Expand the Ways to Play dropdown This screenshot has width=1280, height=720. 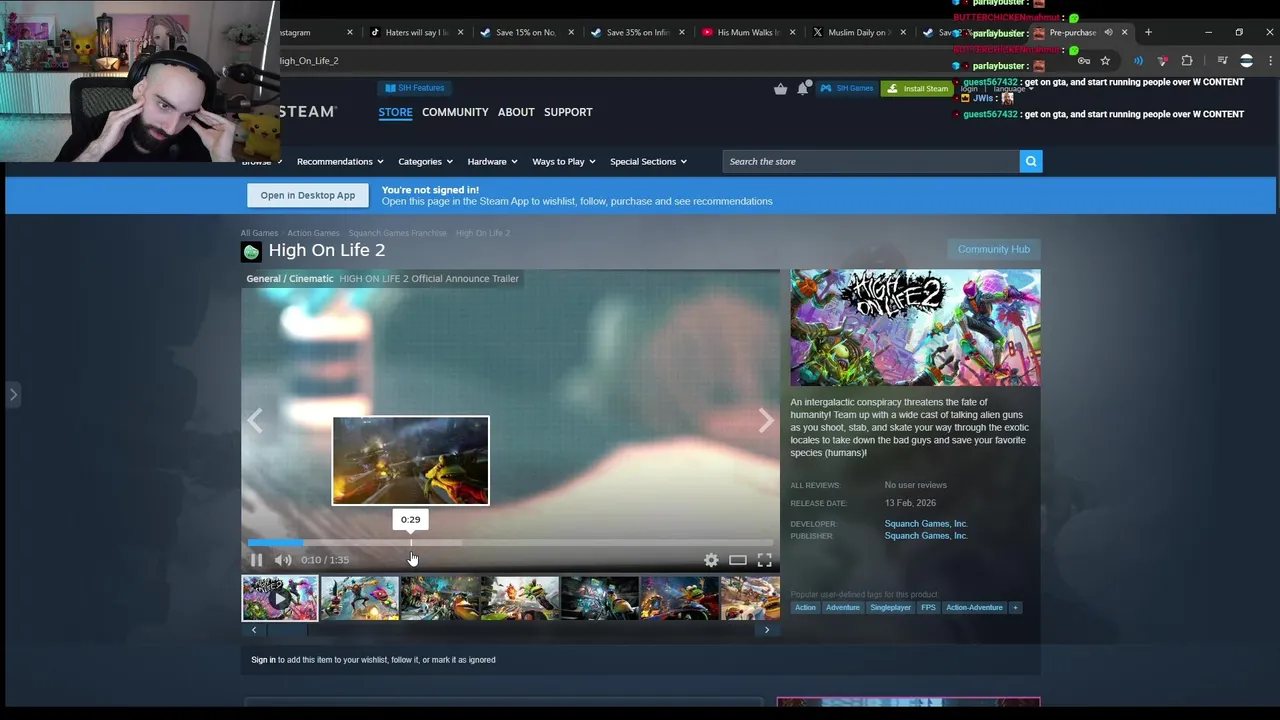click(x=564, y=161)
